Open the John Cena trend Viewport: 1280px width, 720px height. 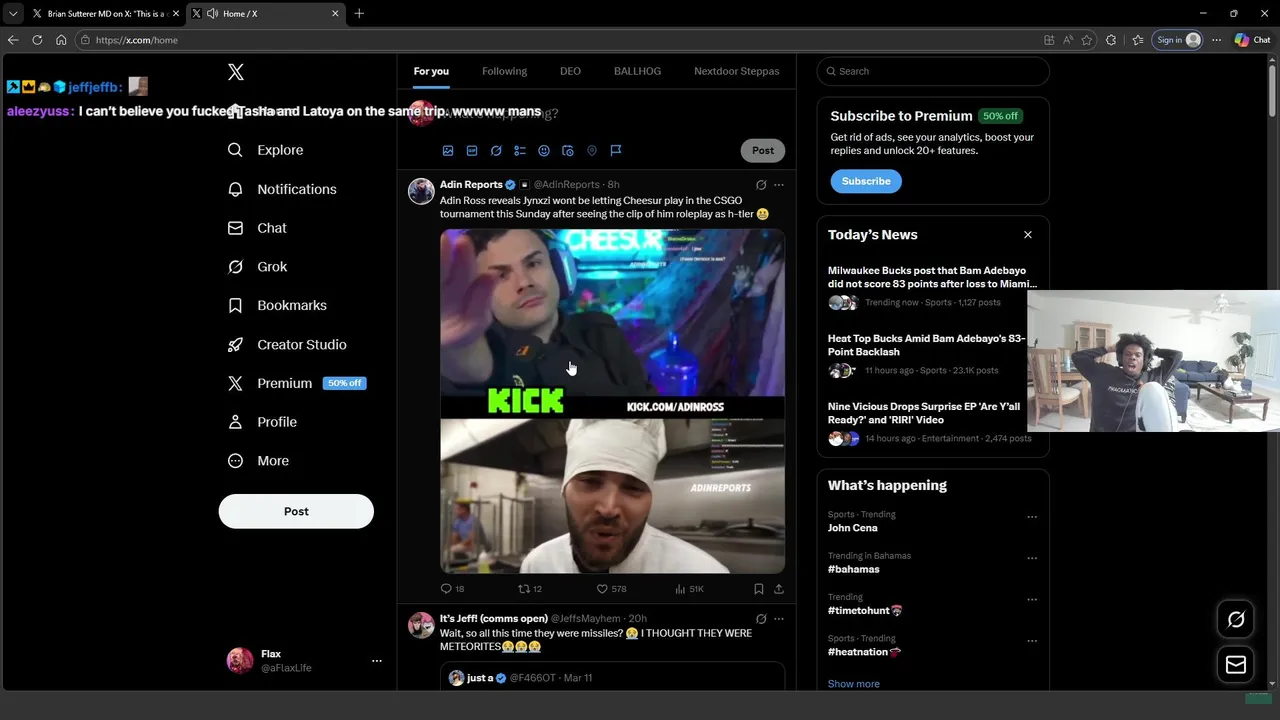coord(853,528)
